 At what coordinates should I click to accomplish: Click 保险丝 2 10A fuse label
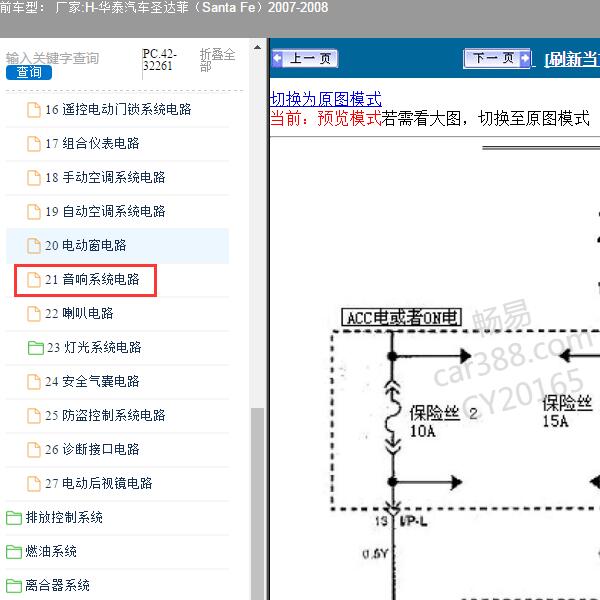(443, 421)
